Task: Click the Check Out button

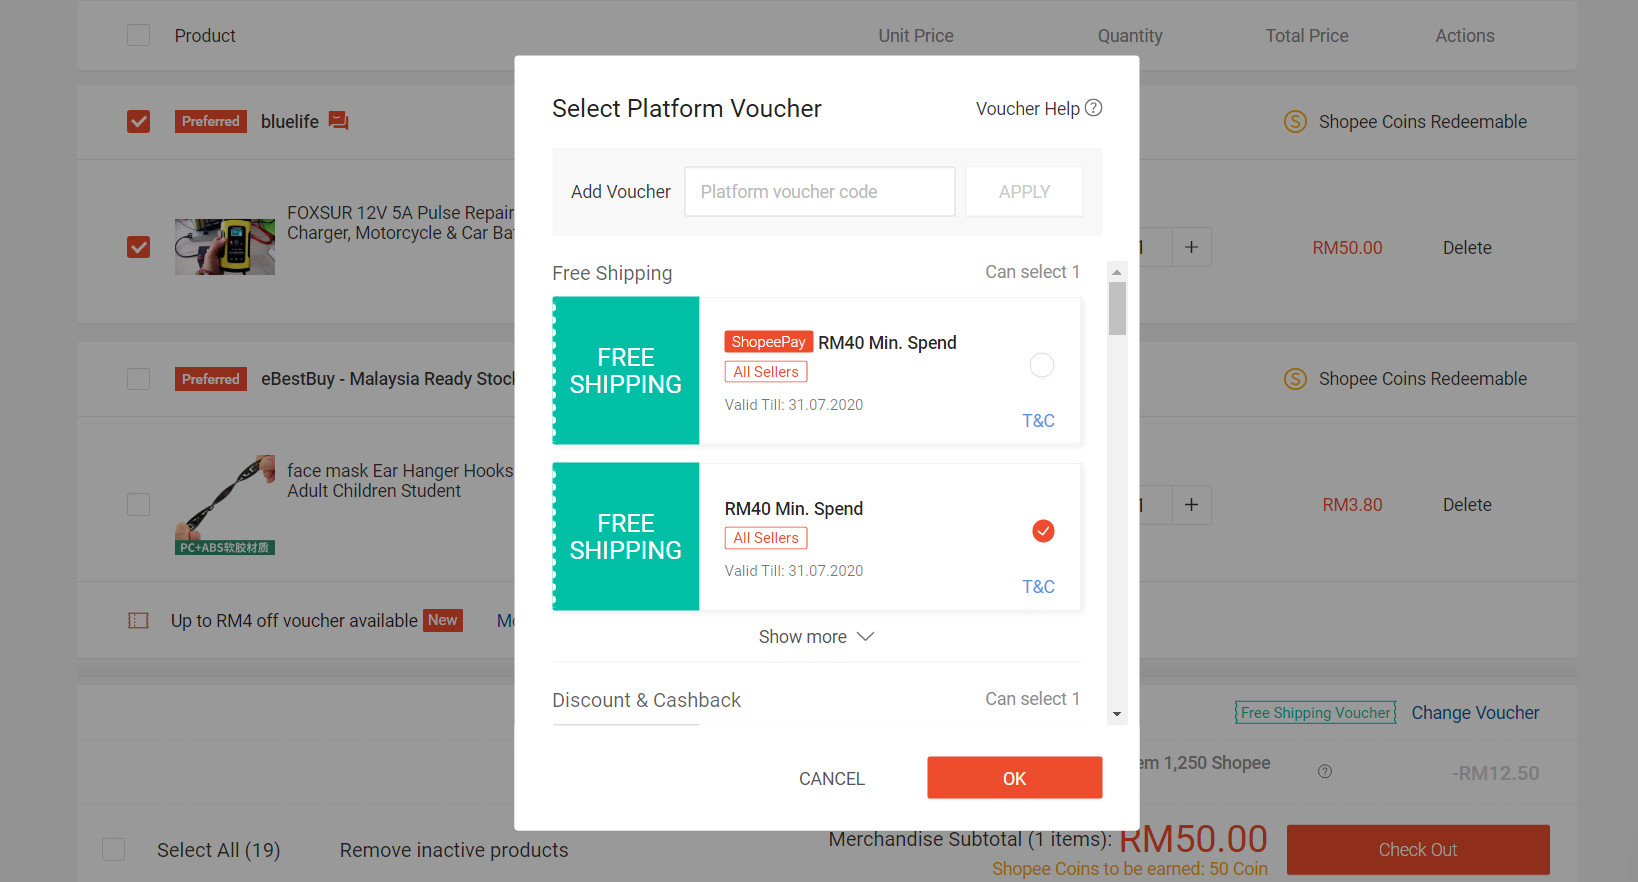Action: tap(1418, 850)
